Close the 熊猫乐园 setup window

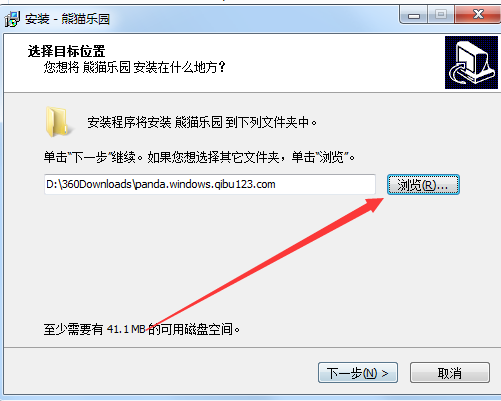(x=478, y=15)
